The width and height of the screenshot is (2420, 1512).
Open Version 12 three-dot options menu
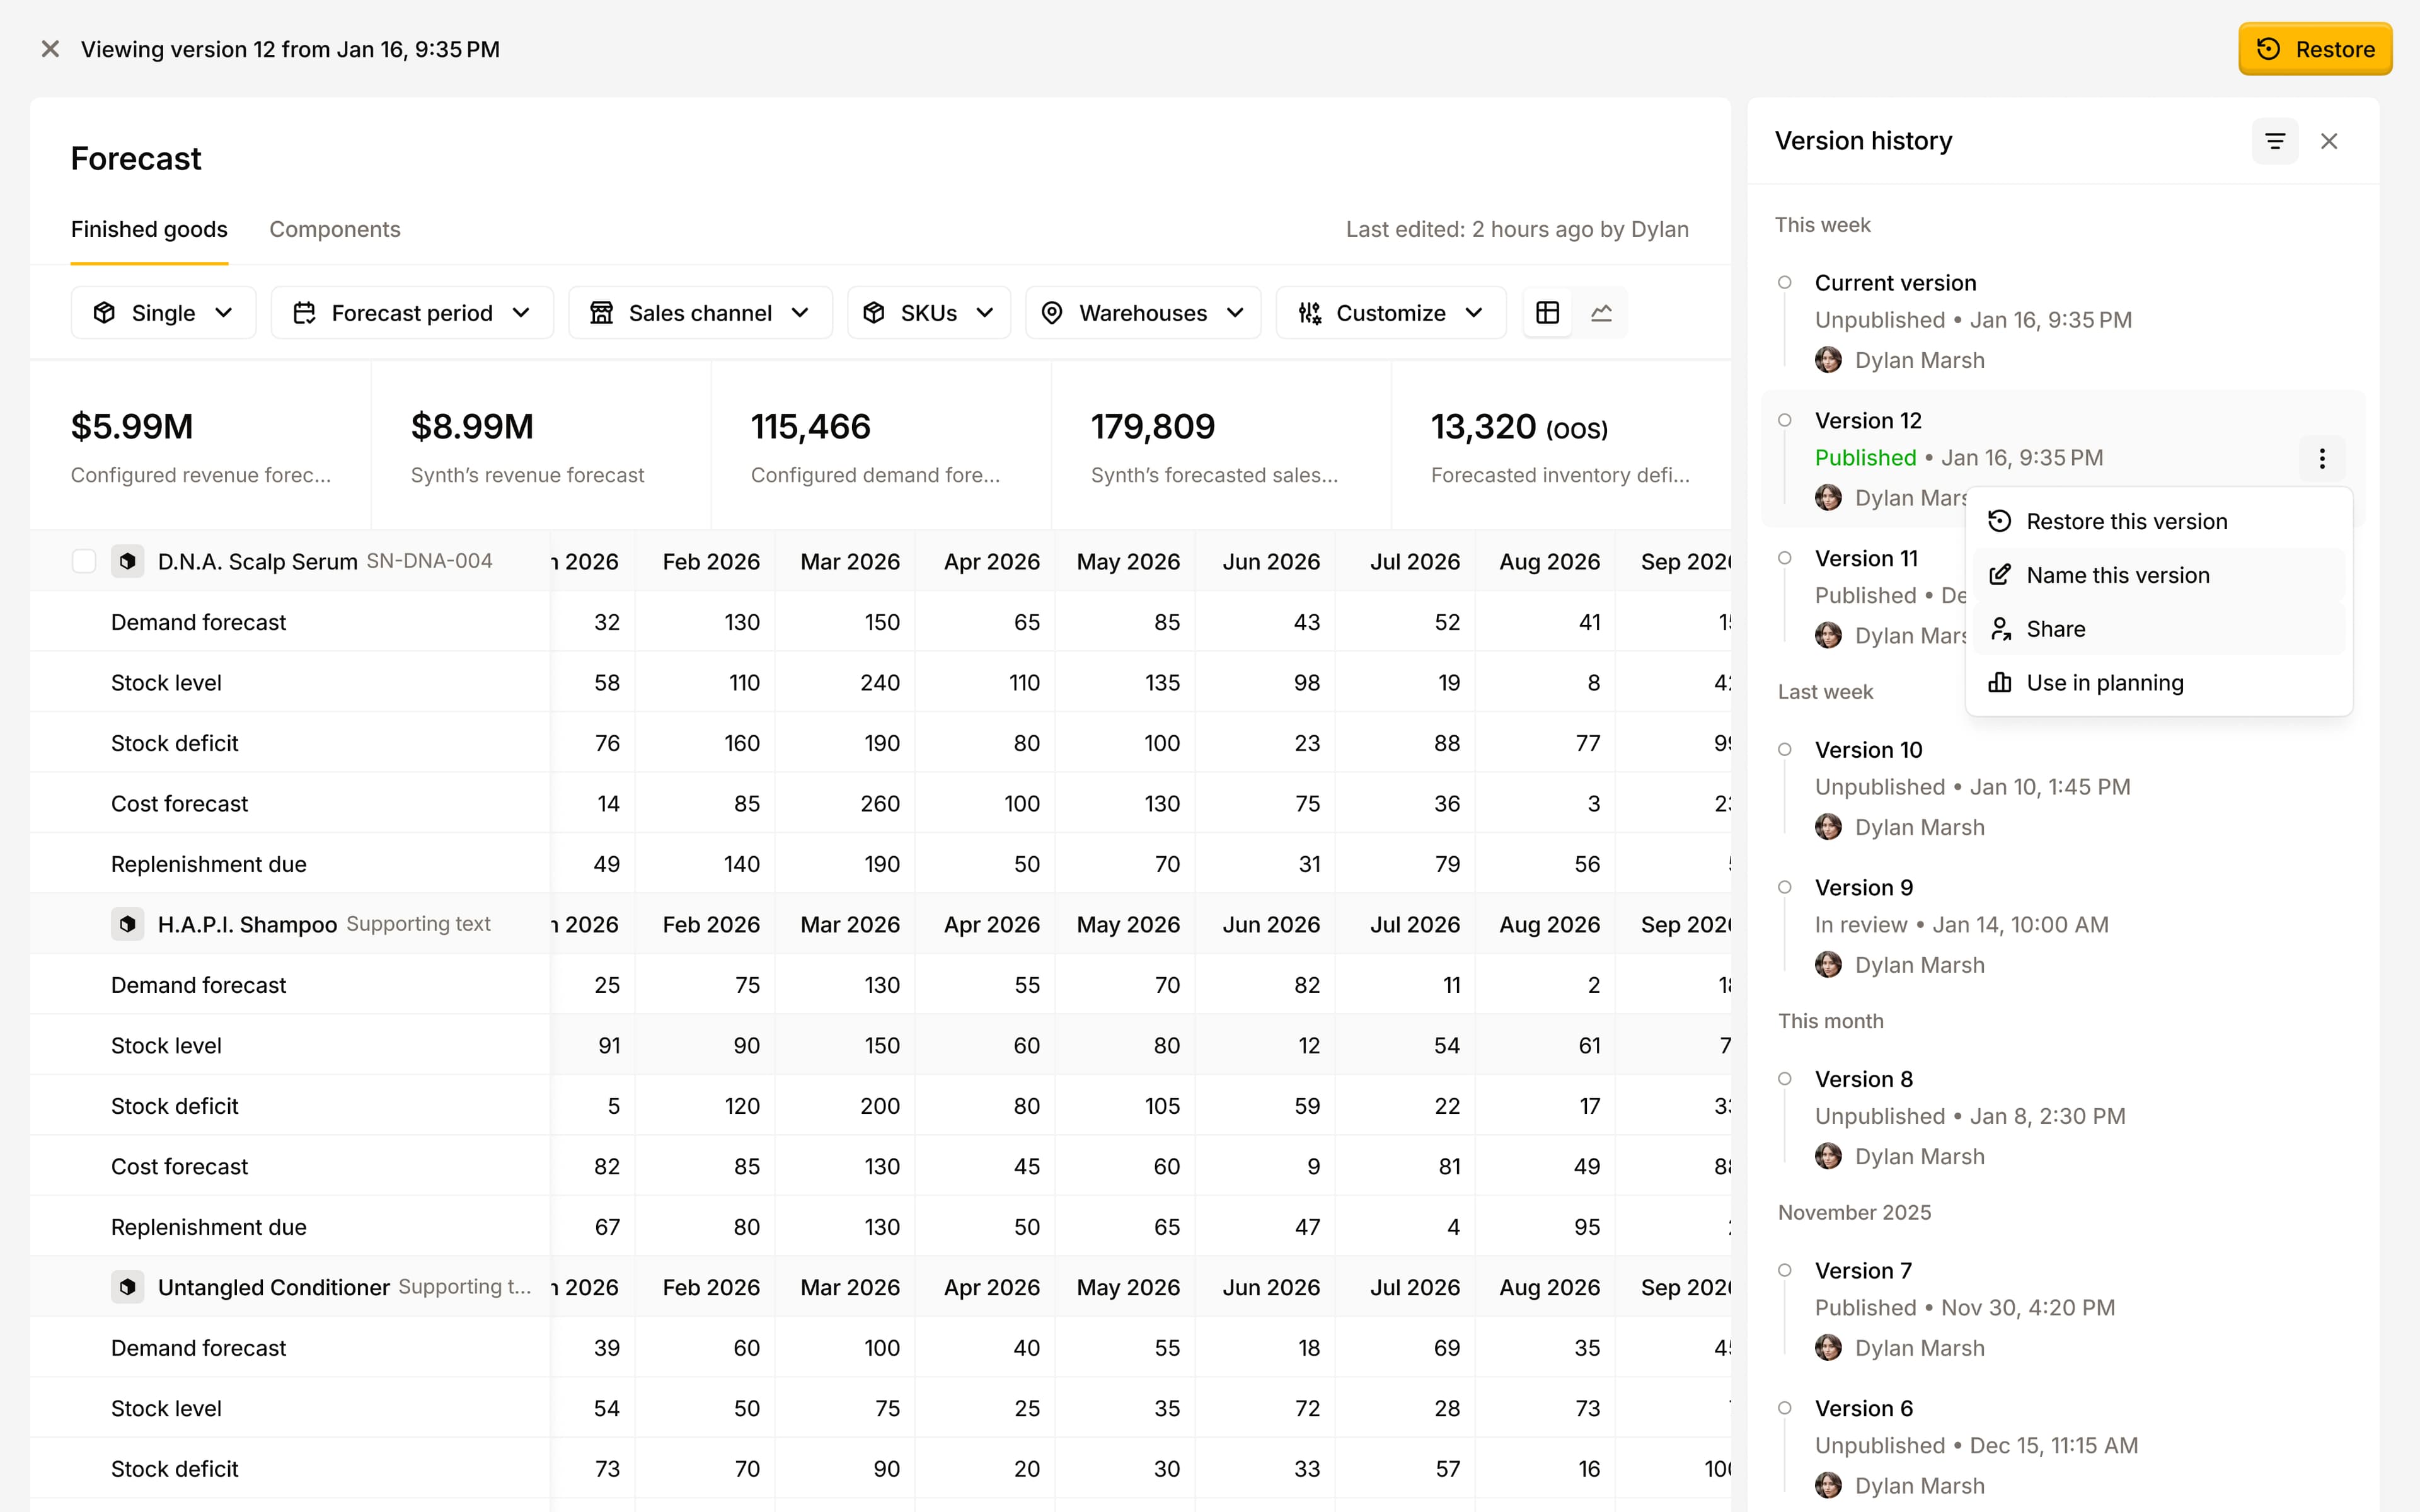(x=2322, y=458)
